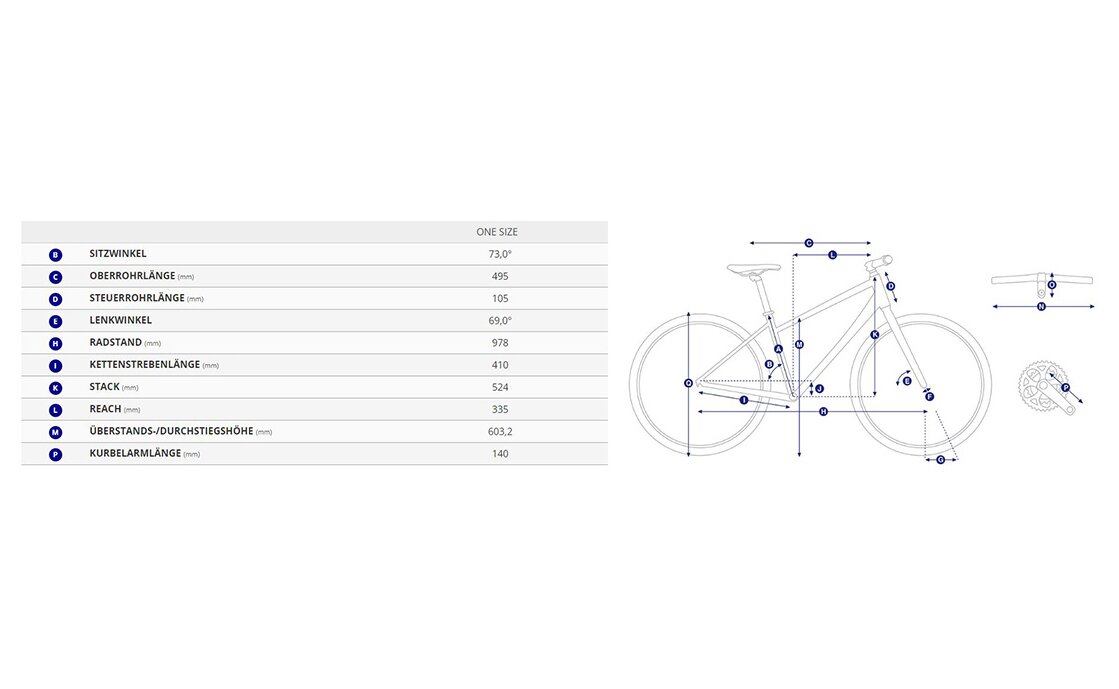This screenshot has width=1119, height=689.
Task: Click the ONE SIZE column header
Action: (x=497, y=232)
